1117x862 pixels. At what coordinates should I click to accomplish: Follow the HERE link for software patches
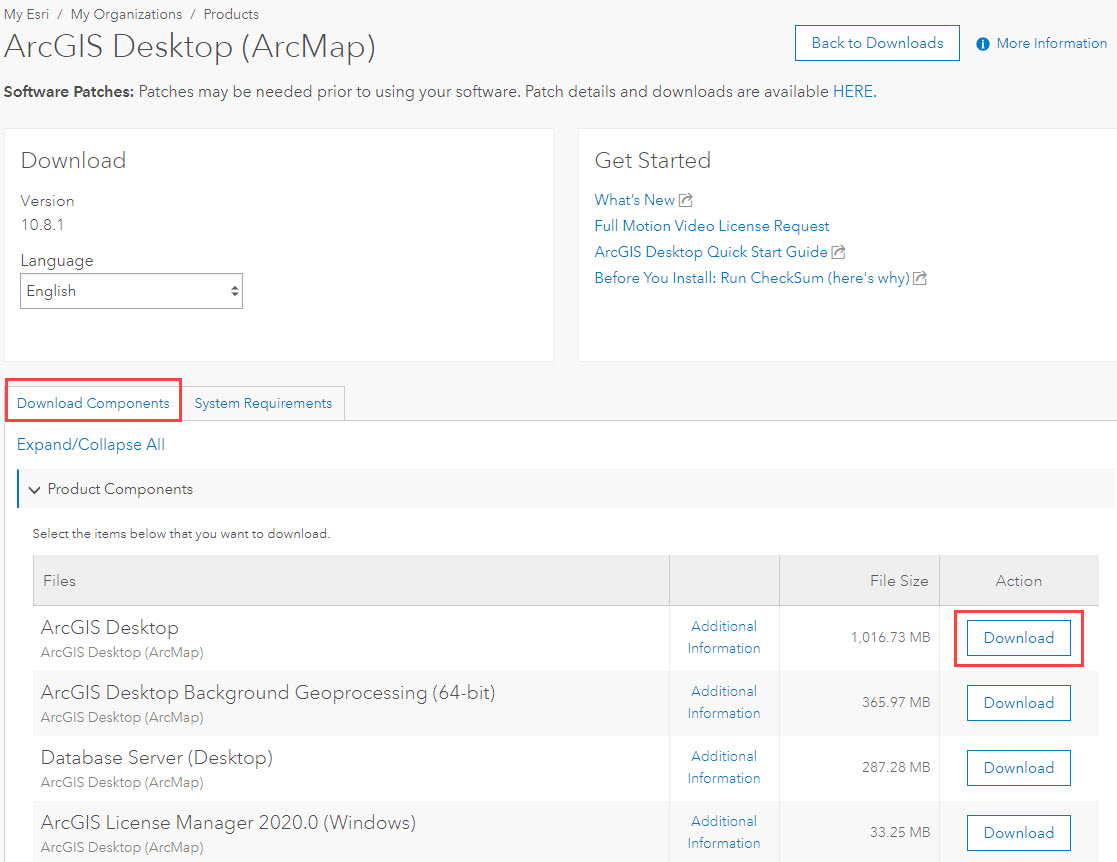(853, 92)
